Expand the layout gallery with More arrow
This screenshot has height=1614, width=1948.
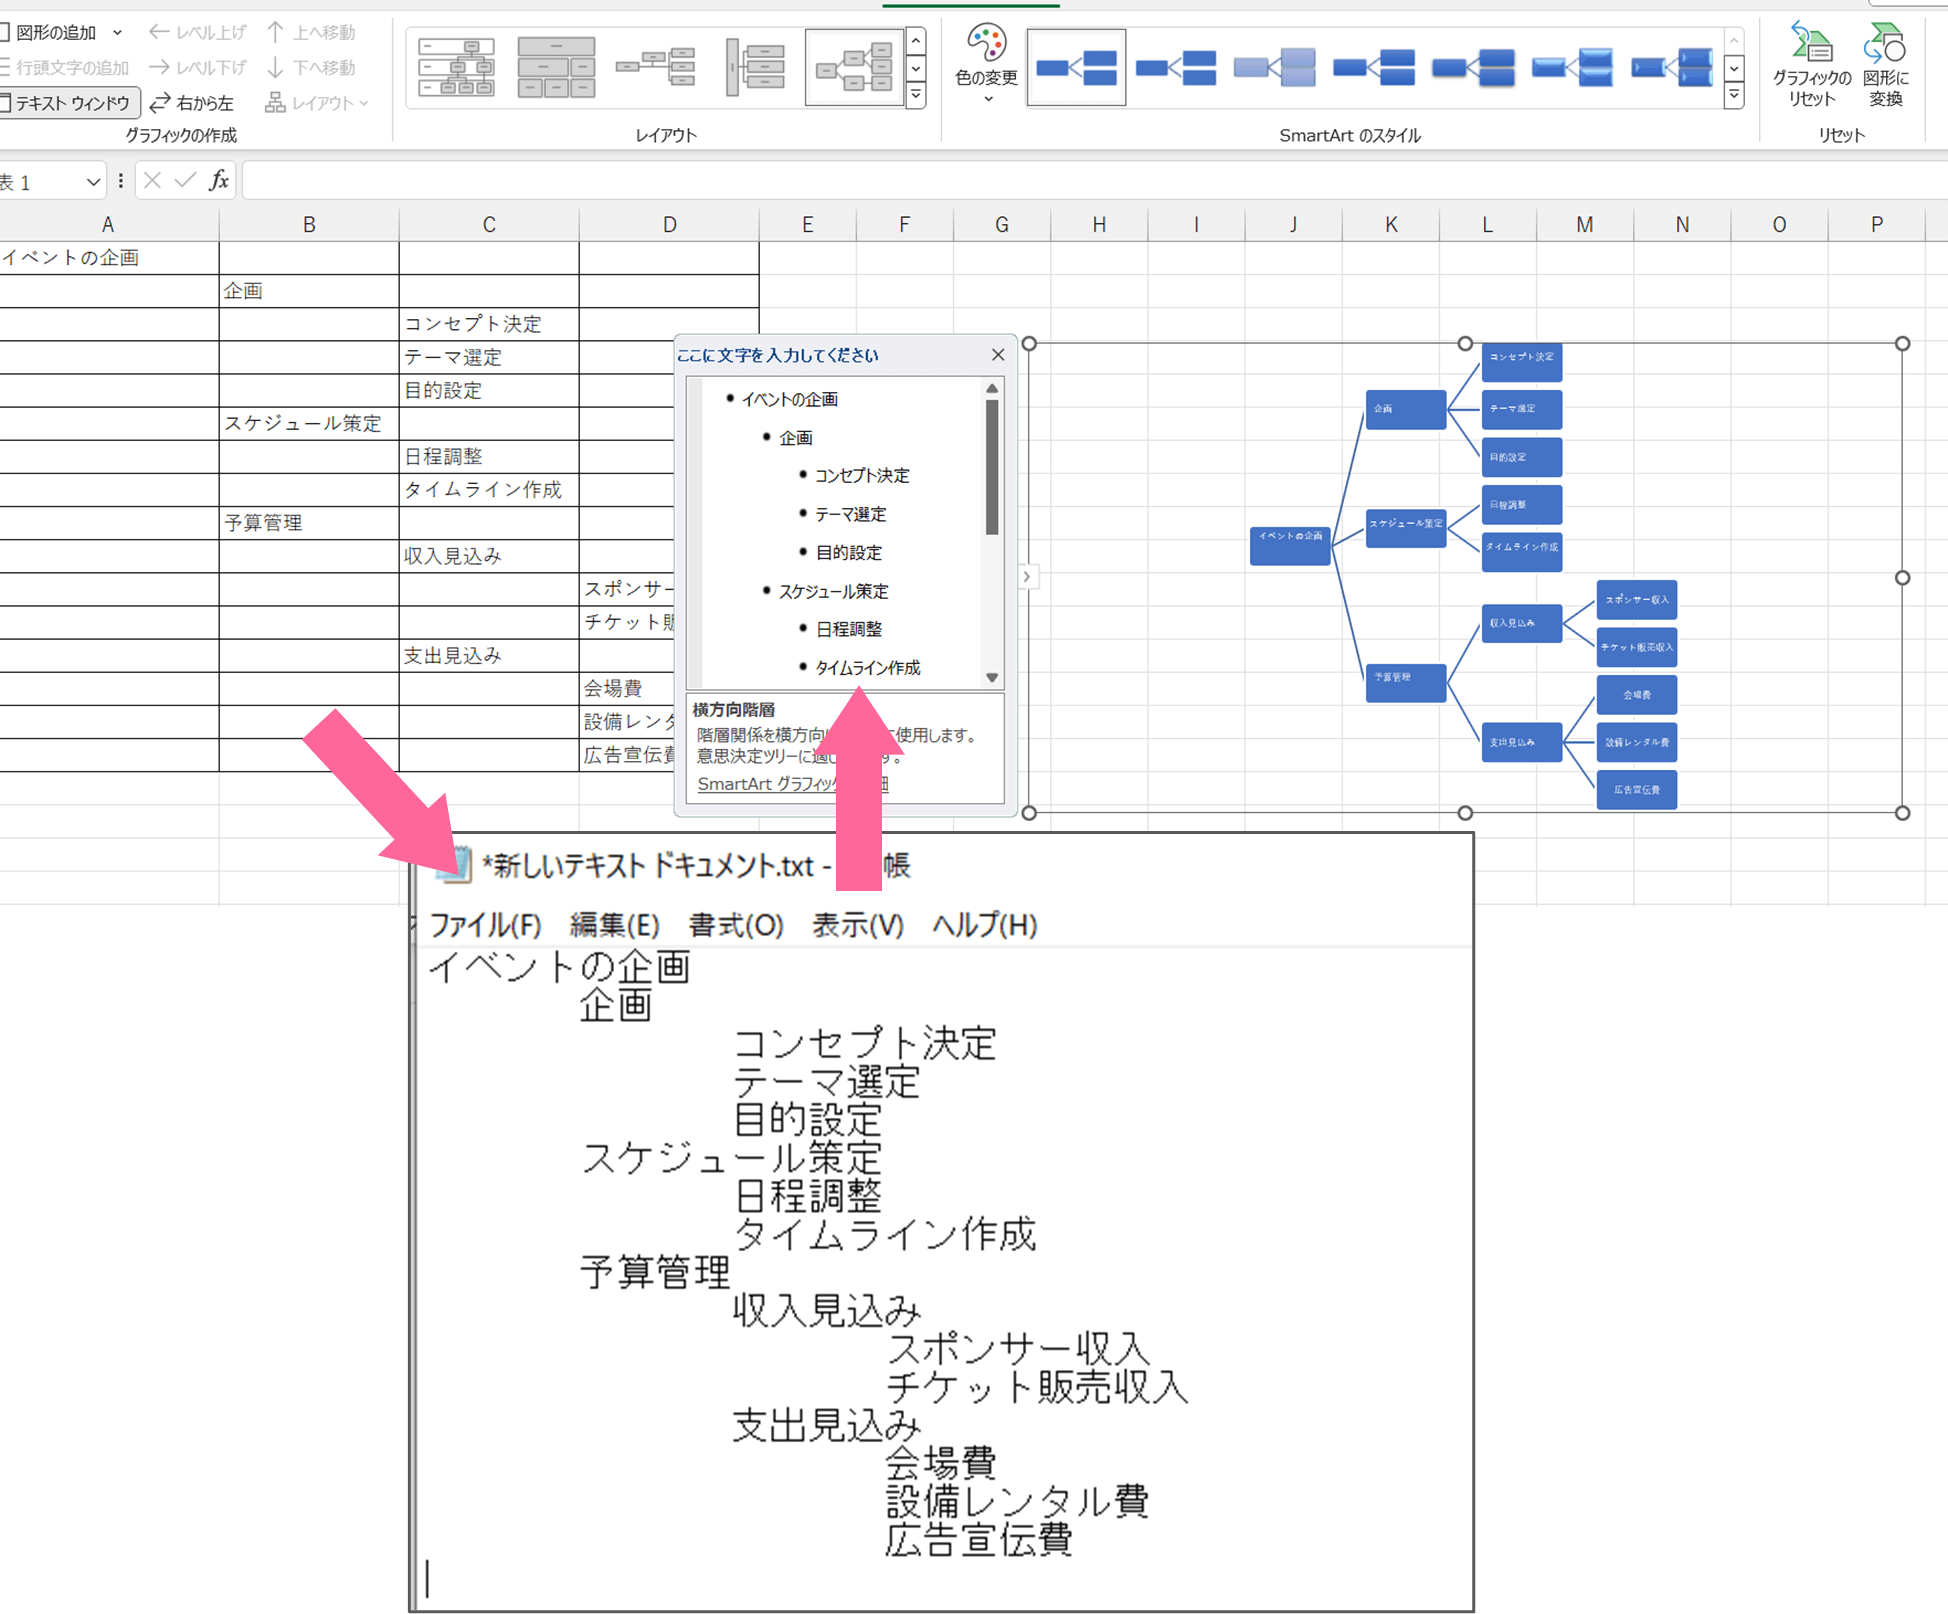[x=915, y=95]
